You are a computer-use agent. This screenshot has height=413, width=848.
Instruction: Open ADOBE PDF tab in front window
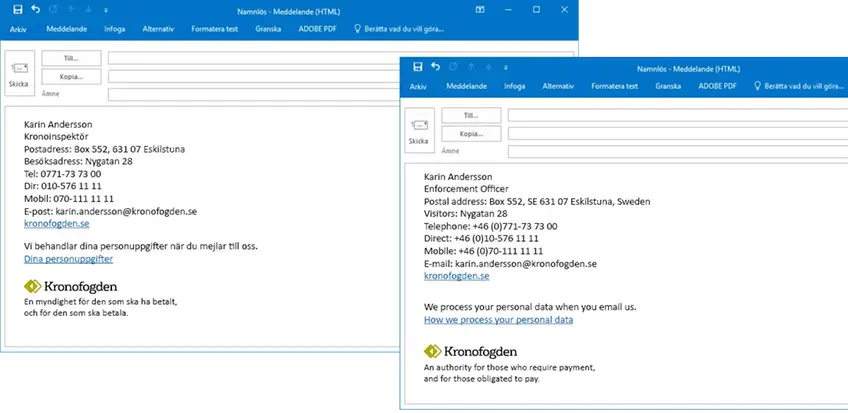coord(717,86)
